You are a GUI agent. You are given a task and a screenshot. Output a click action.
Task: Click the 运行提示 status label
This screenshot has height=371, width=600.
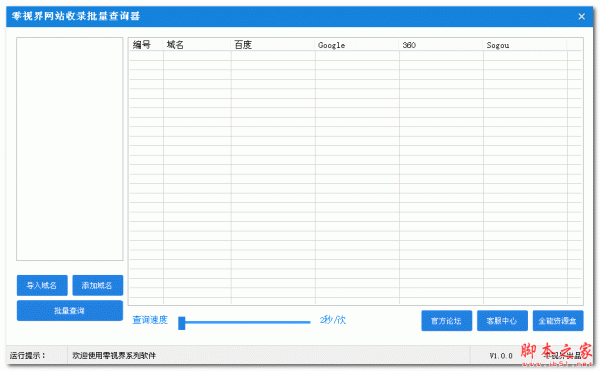(27, 356)
